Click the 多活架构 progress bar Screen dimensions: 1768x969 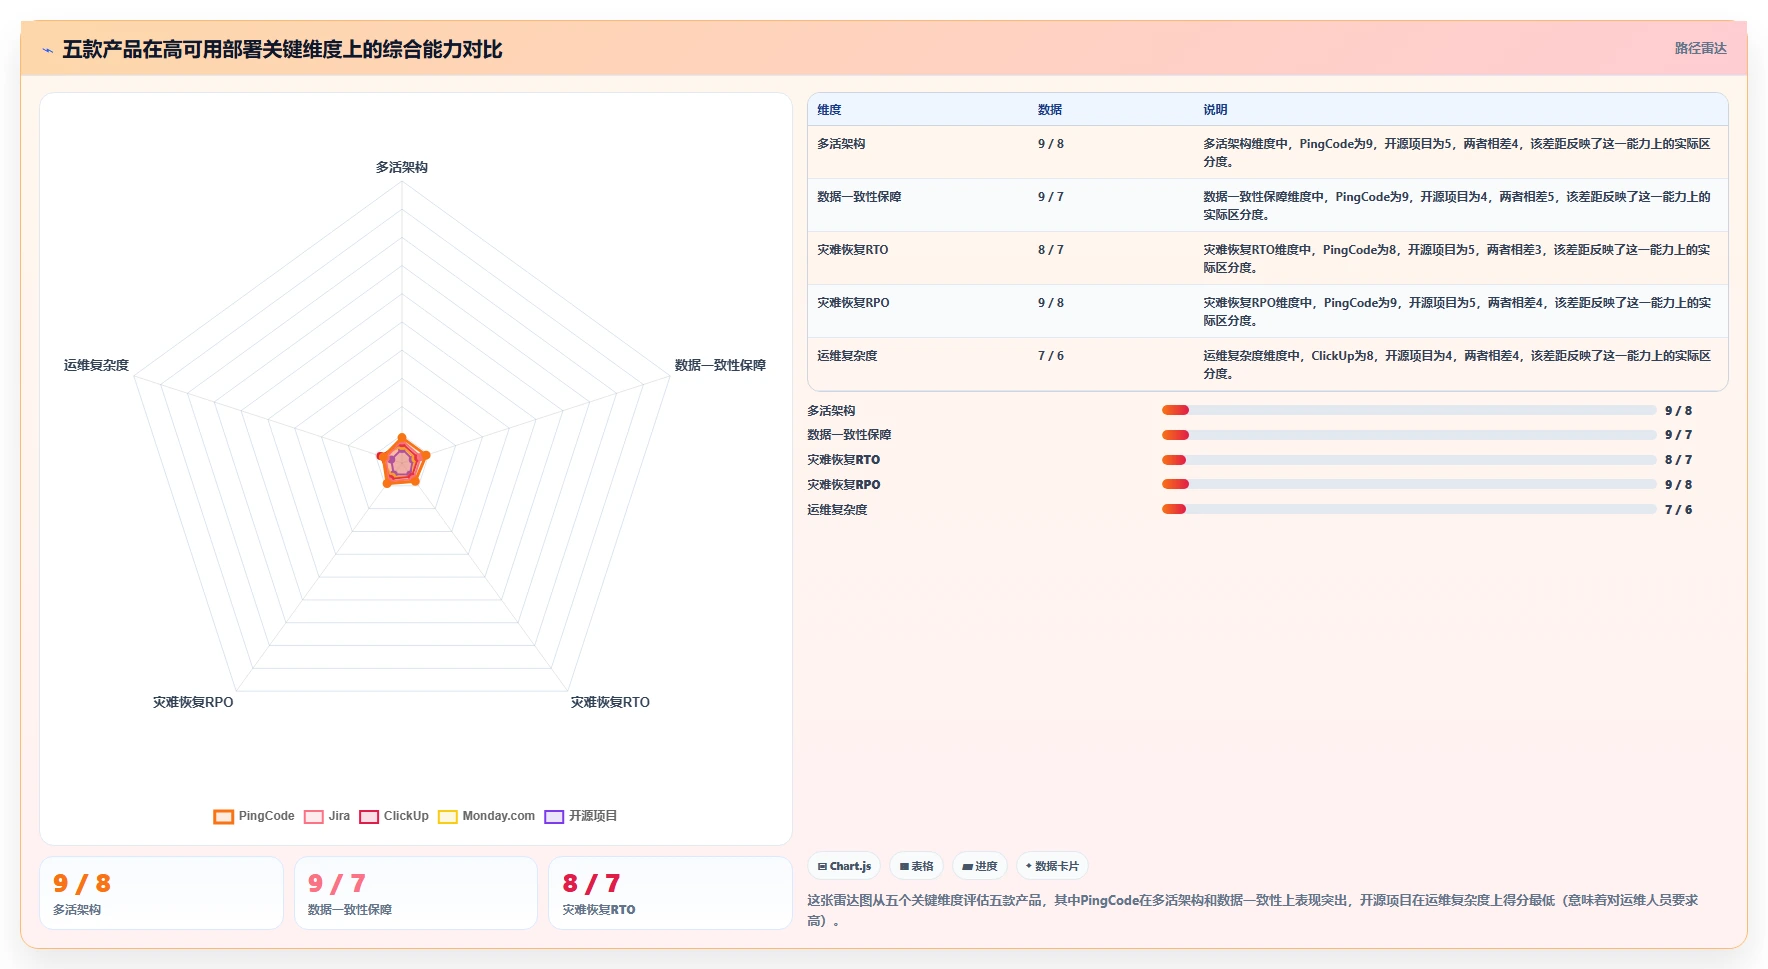tap(1409, 410)
